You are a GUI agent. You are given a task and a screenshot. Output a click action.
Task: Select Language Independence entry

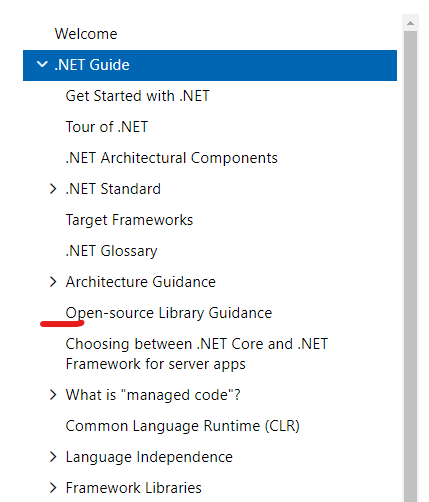pos(149,457)
